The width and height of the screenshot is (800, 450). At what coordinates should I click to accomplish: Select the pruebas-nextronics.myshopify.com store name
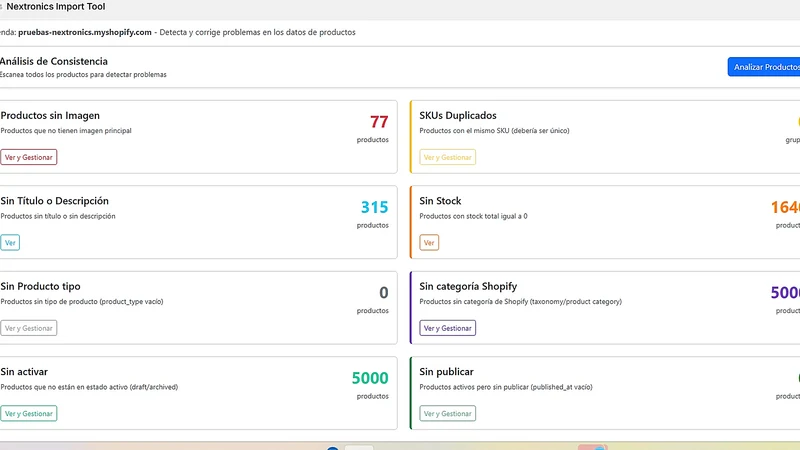pos(85,32)
